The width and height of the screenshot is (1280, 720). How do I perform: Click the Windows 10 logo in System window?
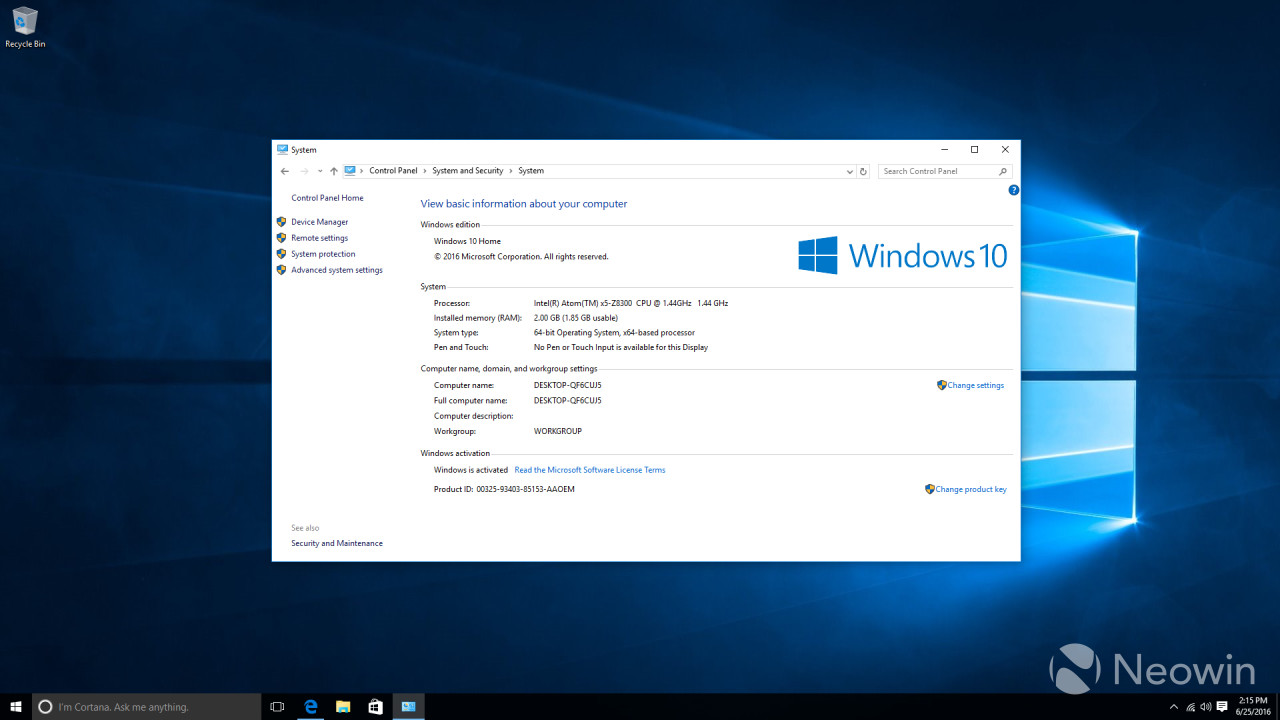coord(903,255)
